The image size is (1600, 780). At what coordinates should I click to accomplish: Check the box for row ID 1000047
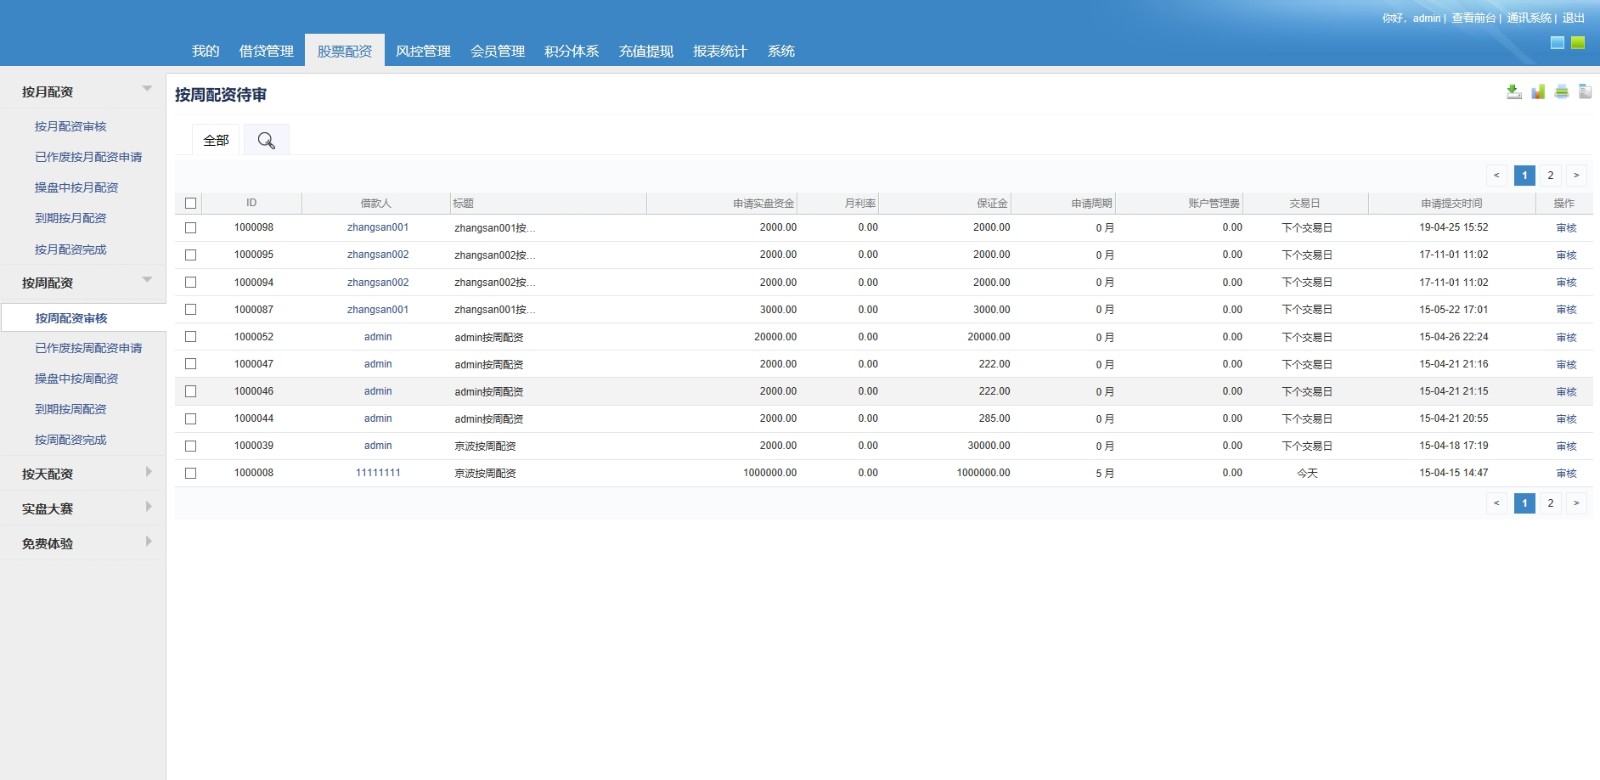pos(190,364)
